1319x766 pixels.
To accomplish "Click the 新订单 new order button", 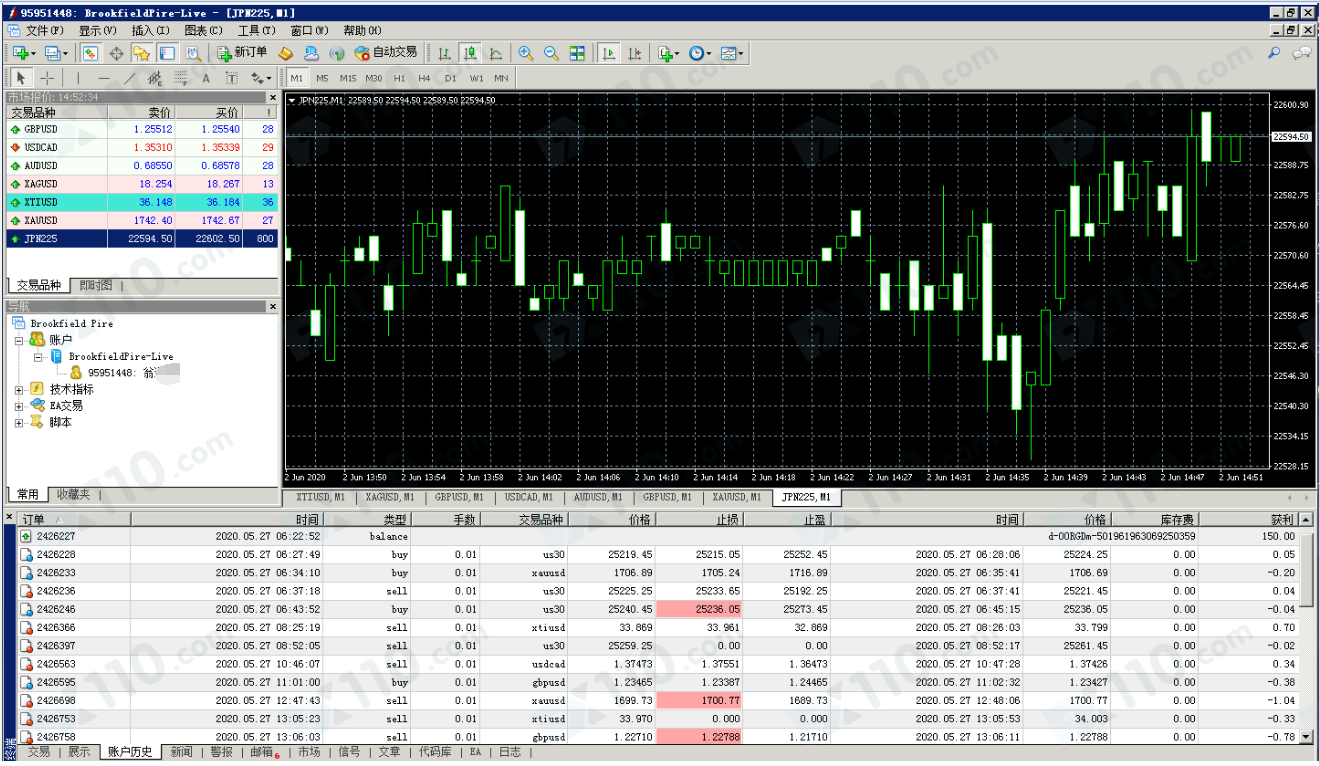I will [243, 53].
